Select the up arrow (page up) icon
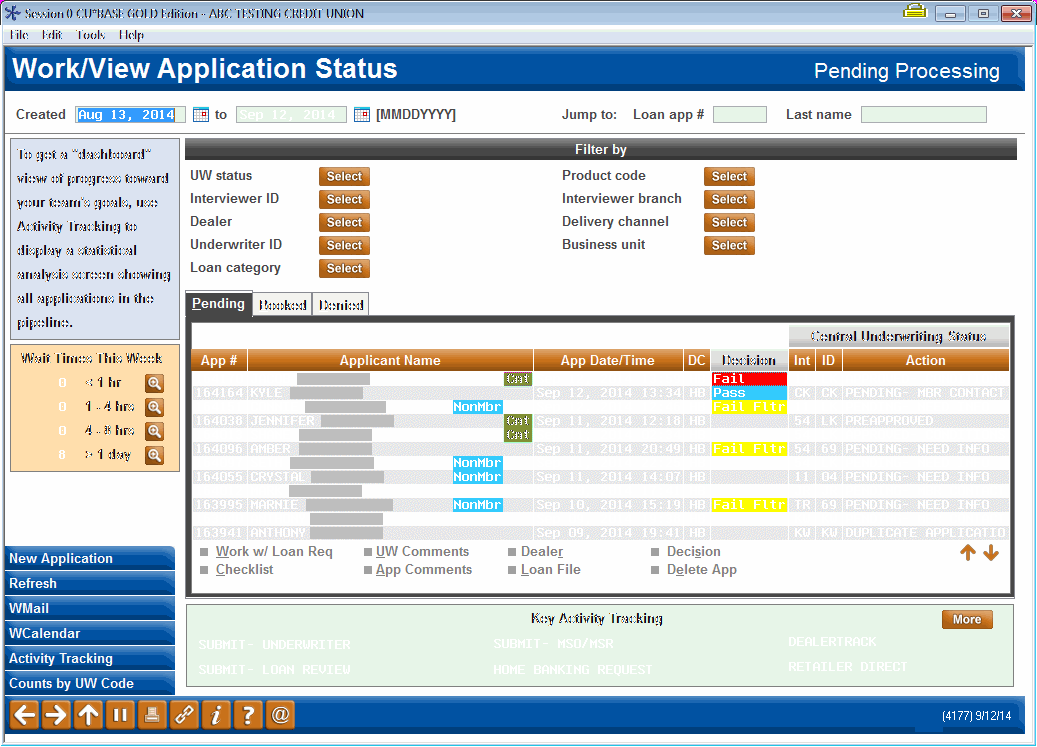The height and width of the screenshot is (747, 1037). click(x=88, y=714)
